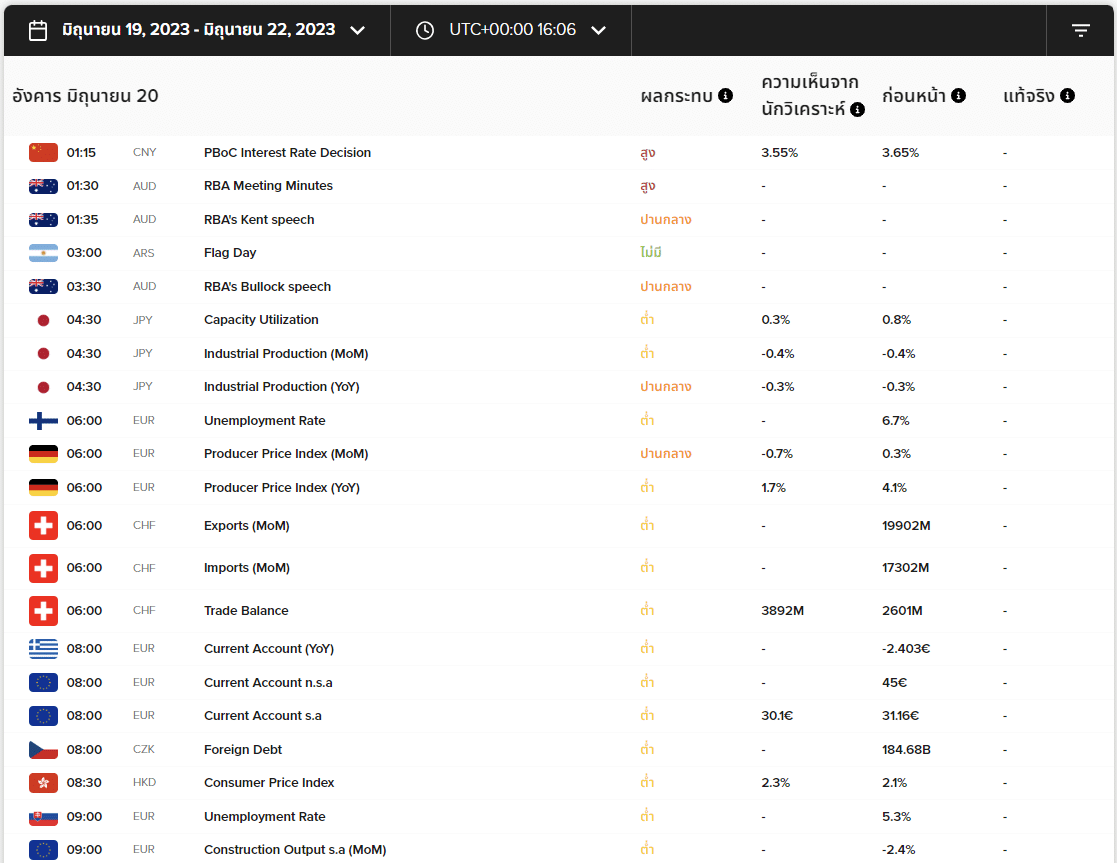Click ARS currency label on Flag Day row
The image size is (1117, 863).
[x=144, y=253]
